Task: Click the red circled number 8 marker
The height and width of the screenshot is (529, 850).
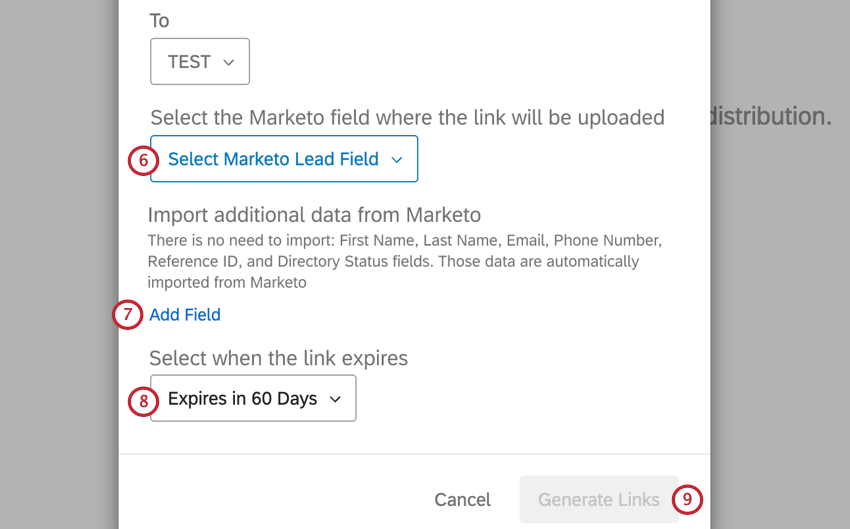Action: point(143,401)
